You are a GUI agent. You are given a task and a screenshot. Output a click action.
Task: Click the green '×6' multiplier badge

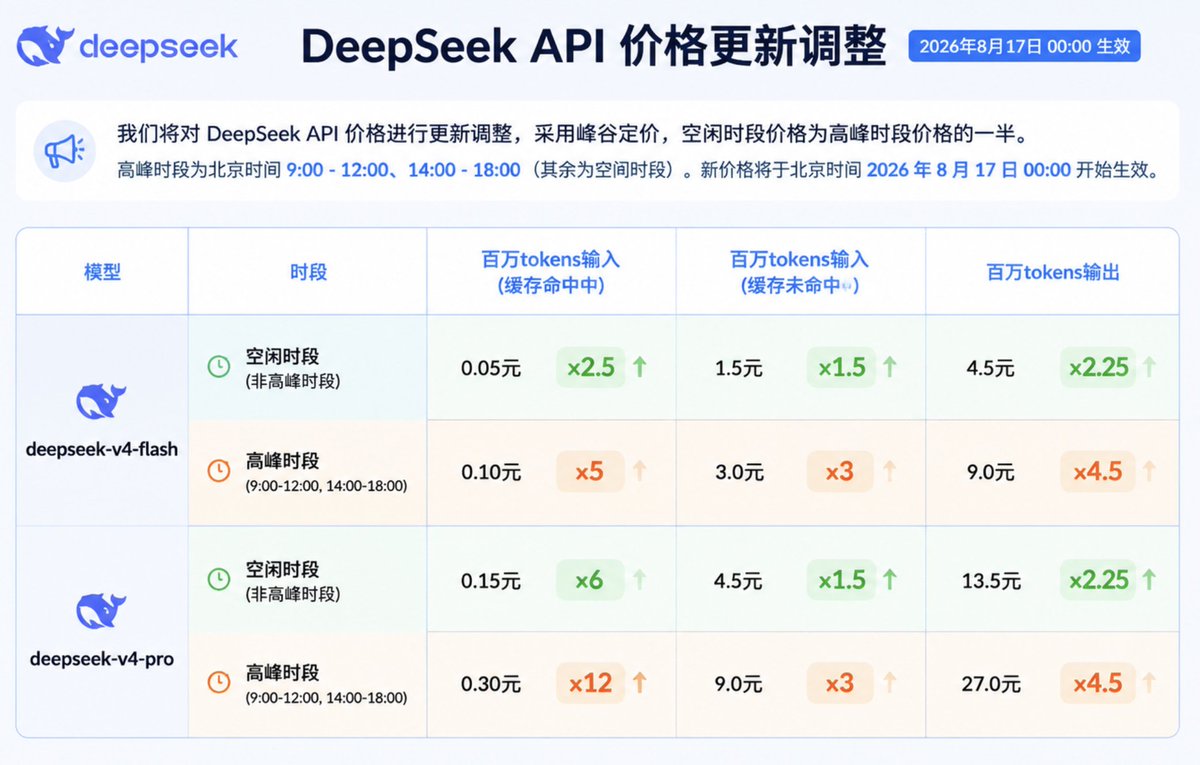coord(590,579)
